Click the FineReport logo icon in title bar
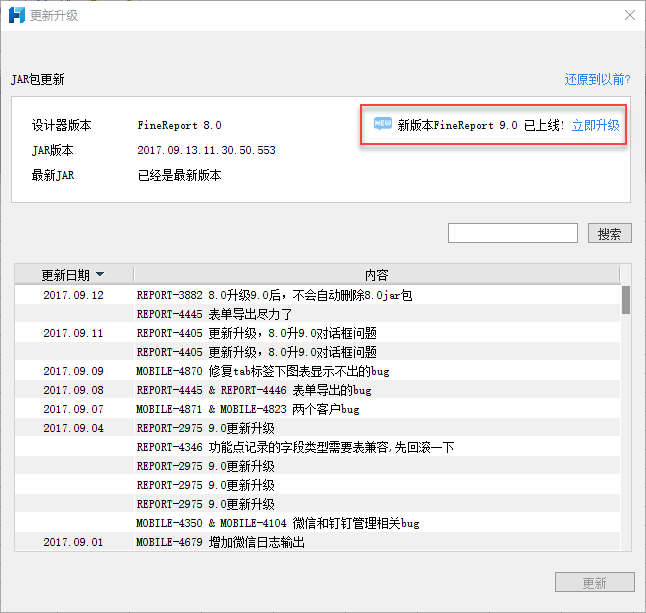The height and width of the screenshot is (613, 646). [x=17, y=15]
